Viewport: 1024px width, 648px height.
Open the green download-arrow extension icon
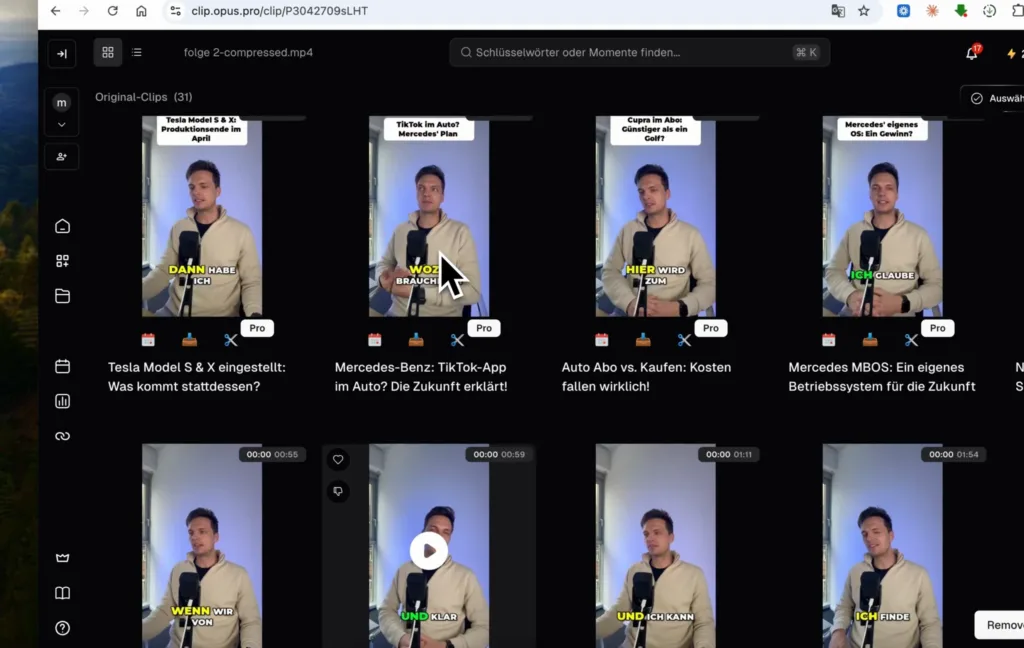961,10
